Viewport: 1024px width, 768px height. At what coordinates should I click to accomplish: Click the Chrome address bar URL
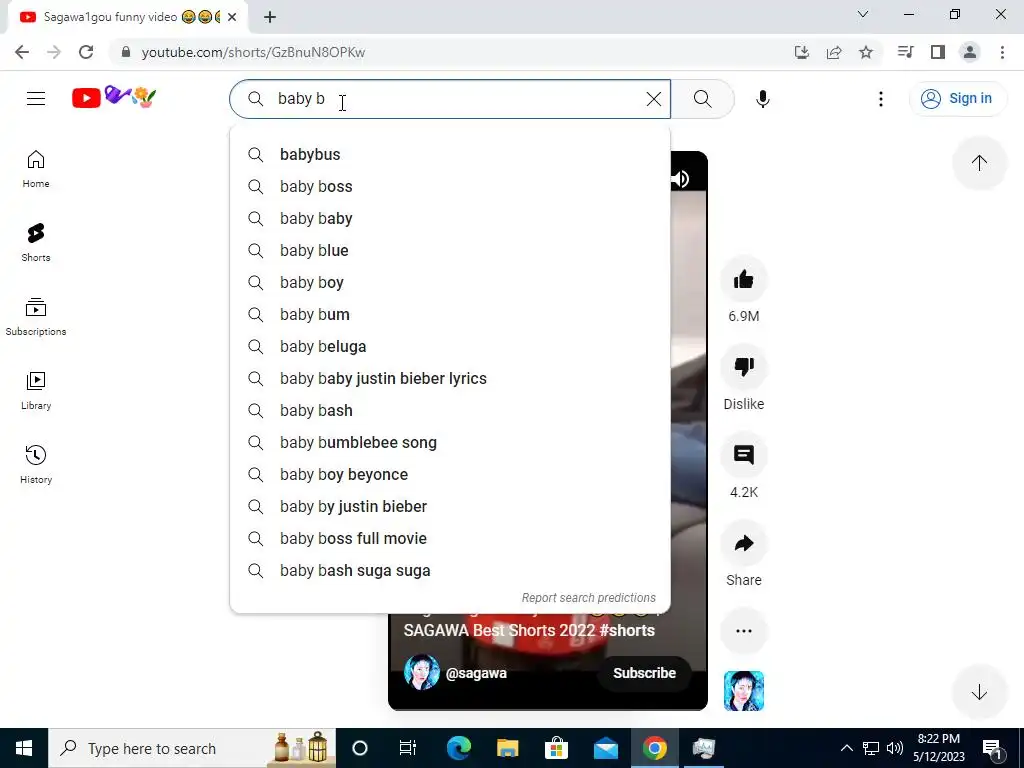tap(253, 52)
